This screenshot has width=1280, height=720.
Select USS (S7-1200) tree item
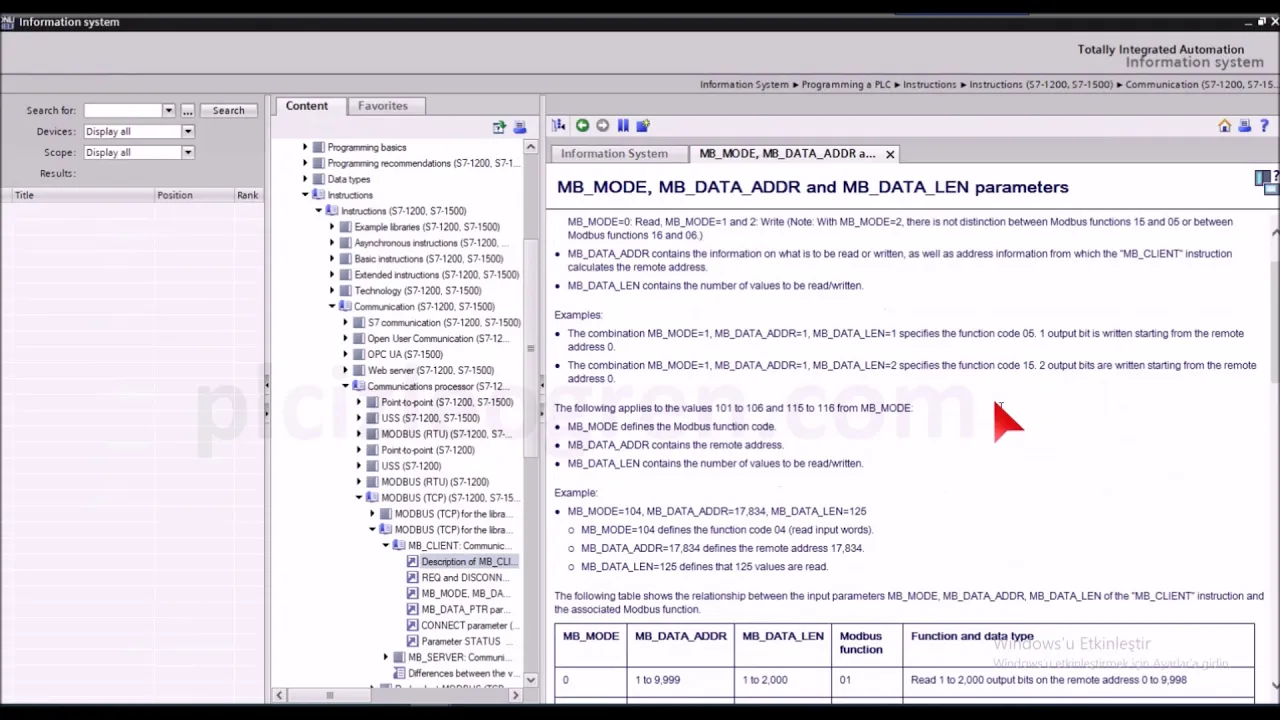pos(410,466)
